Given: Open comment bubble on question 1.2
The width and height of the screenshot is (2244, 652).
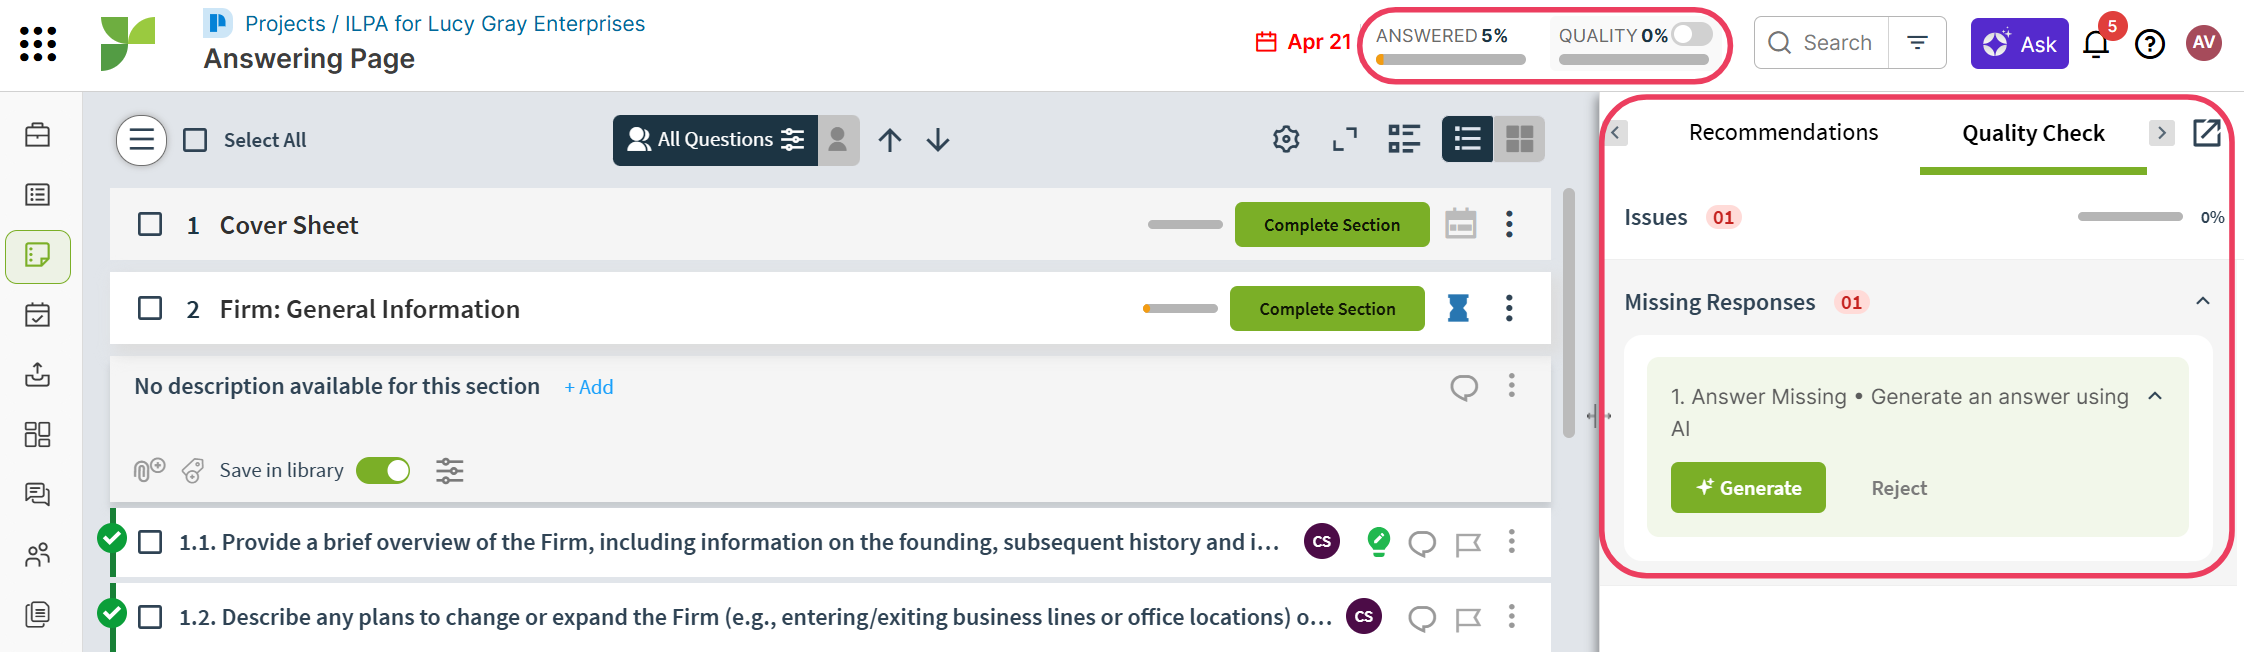Looking at the screenshot, I should click(x=1422, y=619).
